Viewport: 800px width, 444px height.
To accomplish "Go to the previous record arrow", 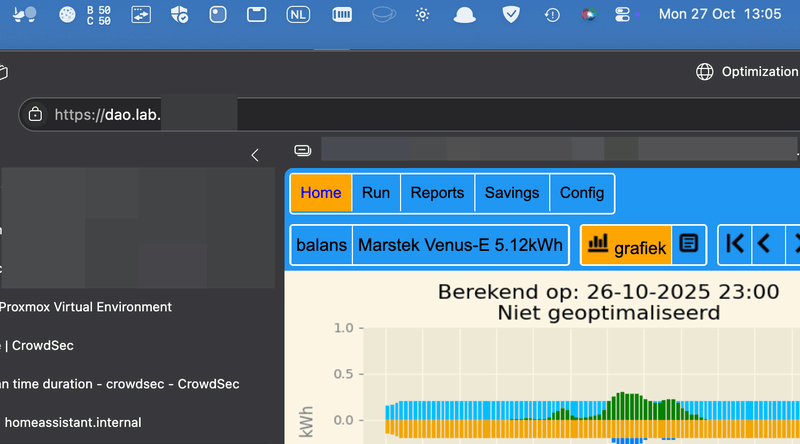I will [764, 244].
